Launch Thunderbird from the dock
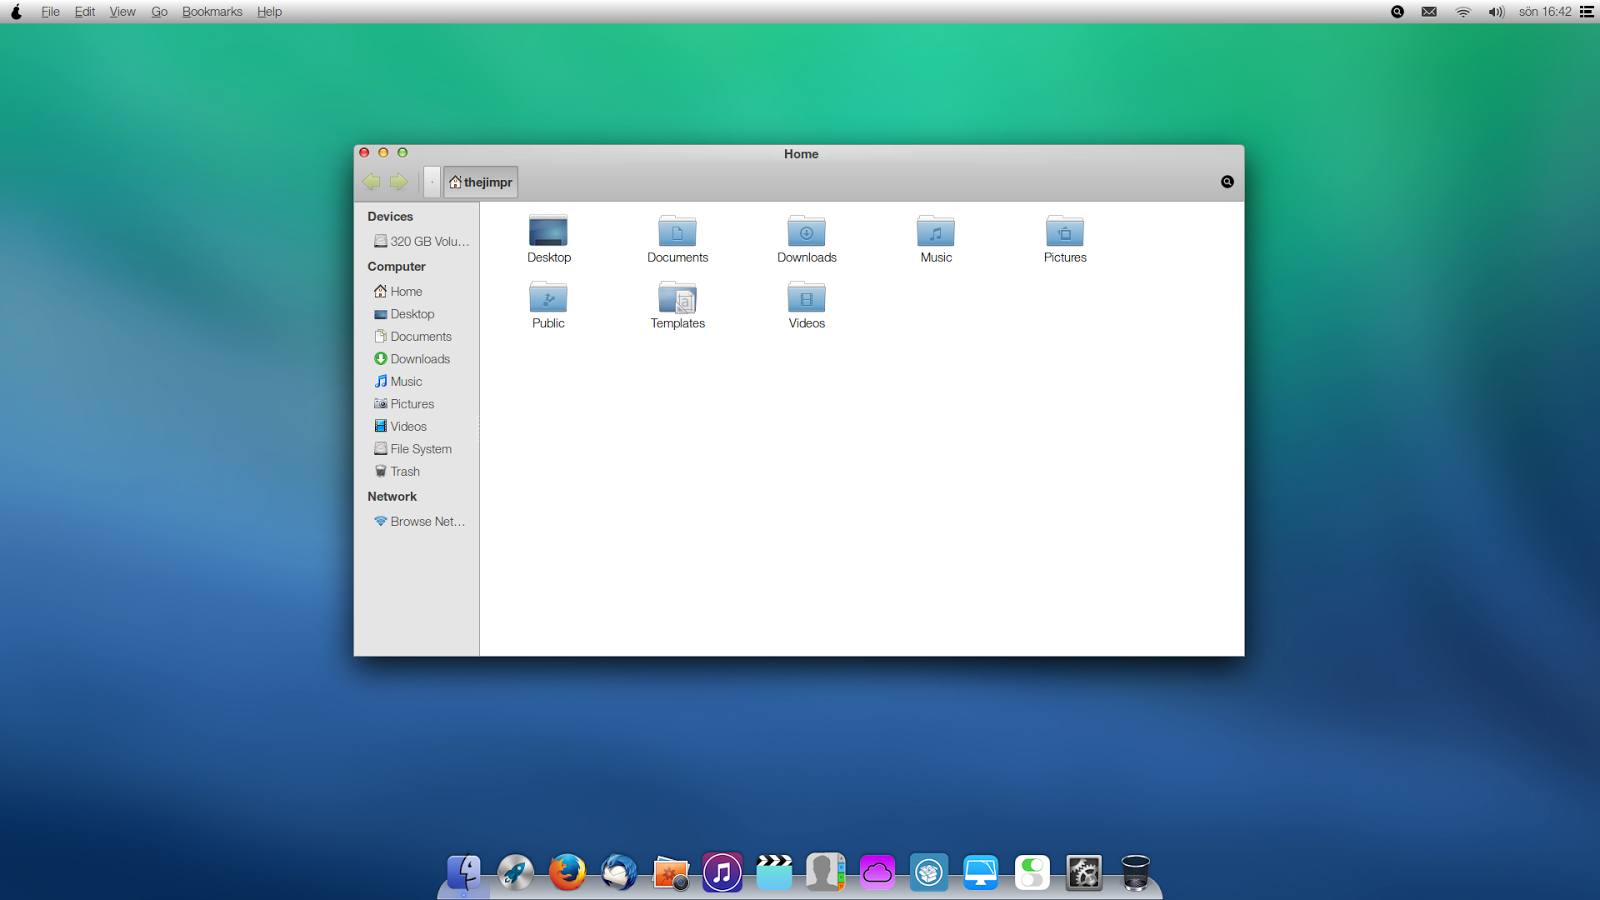Viewport: 1600px width, 900px height. coord(619,872)
